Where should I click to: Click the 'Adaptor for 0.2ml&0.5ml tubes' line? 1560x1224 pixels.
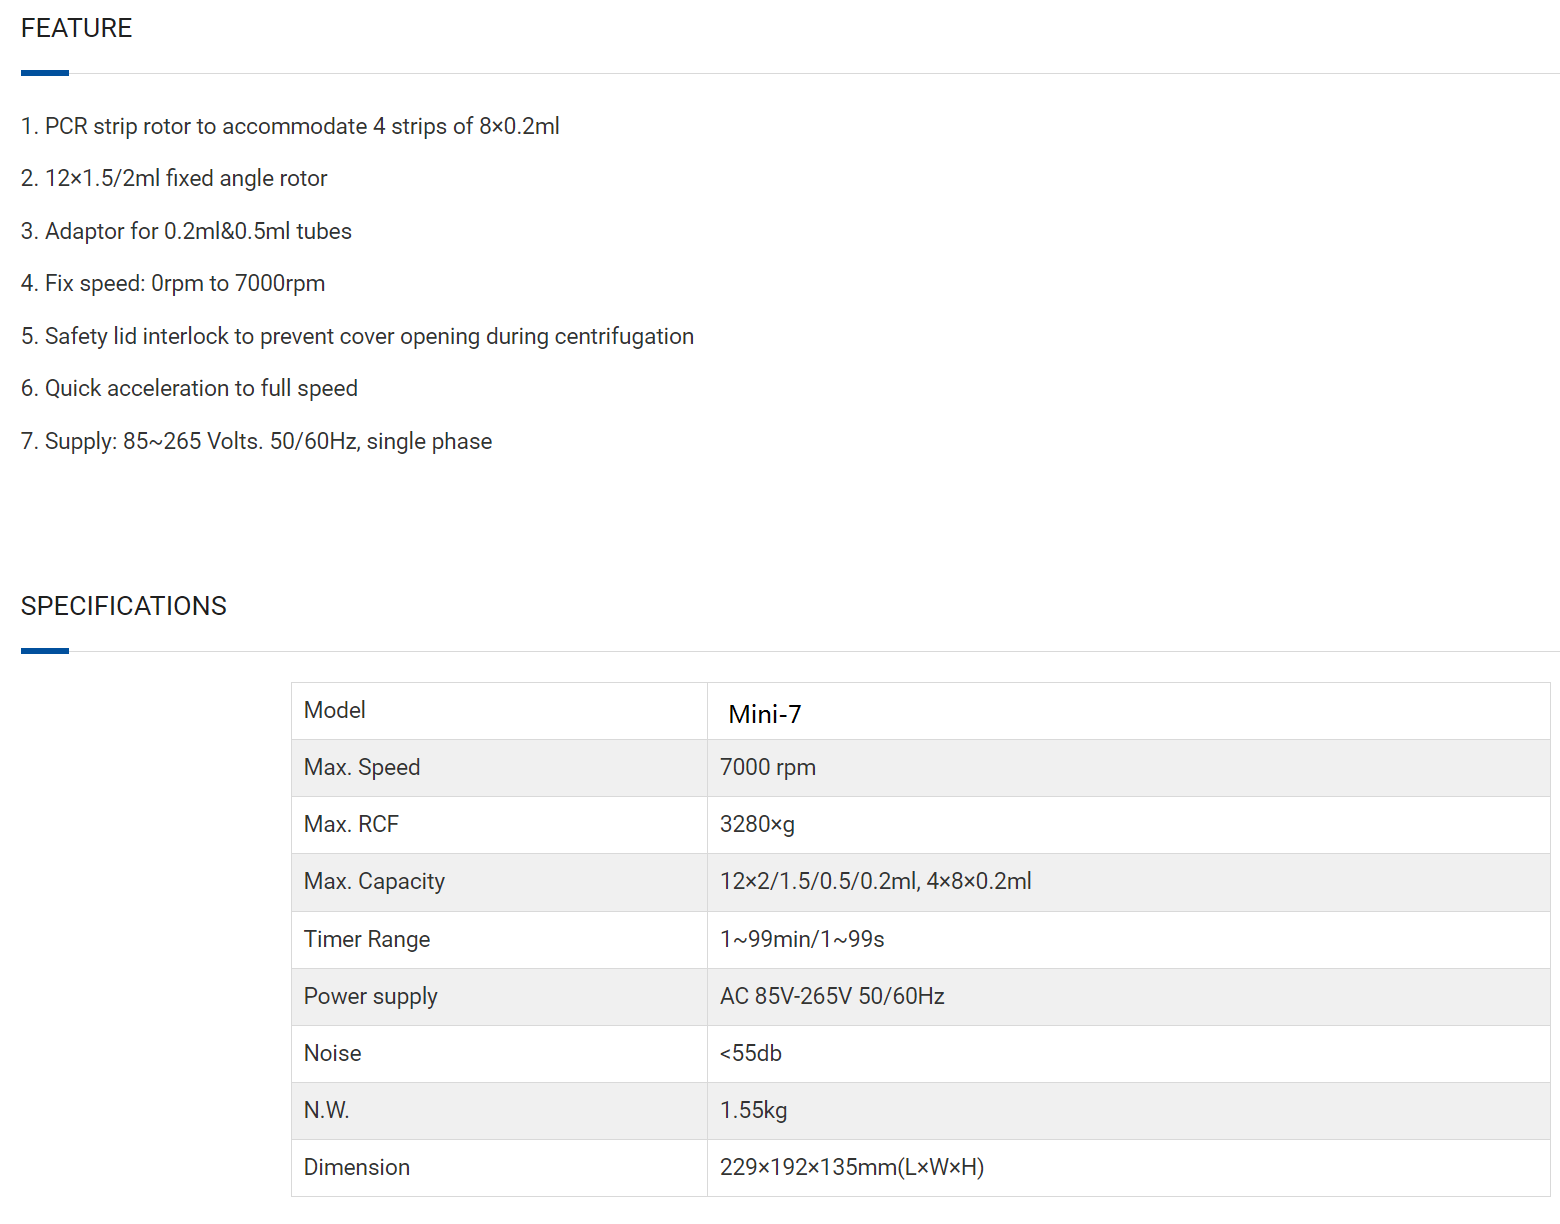click(186, 231)
